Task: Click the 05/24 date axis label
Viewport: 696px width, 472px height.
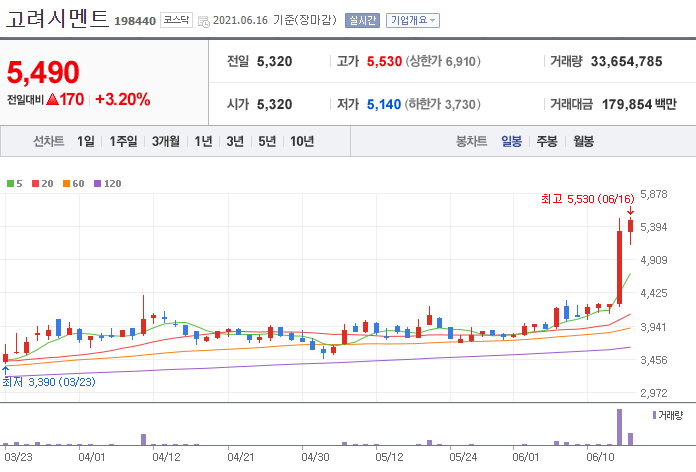Action: coord(463,457)
